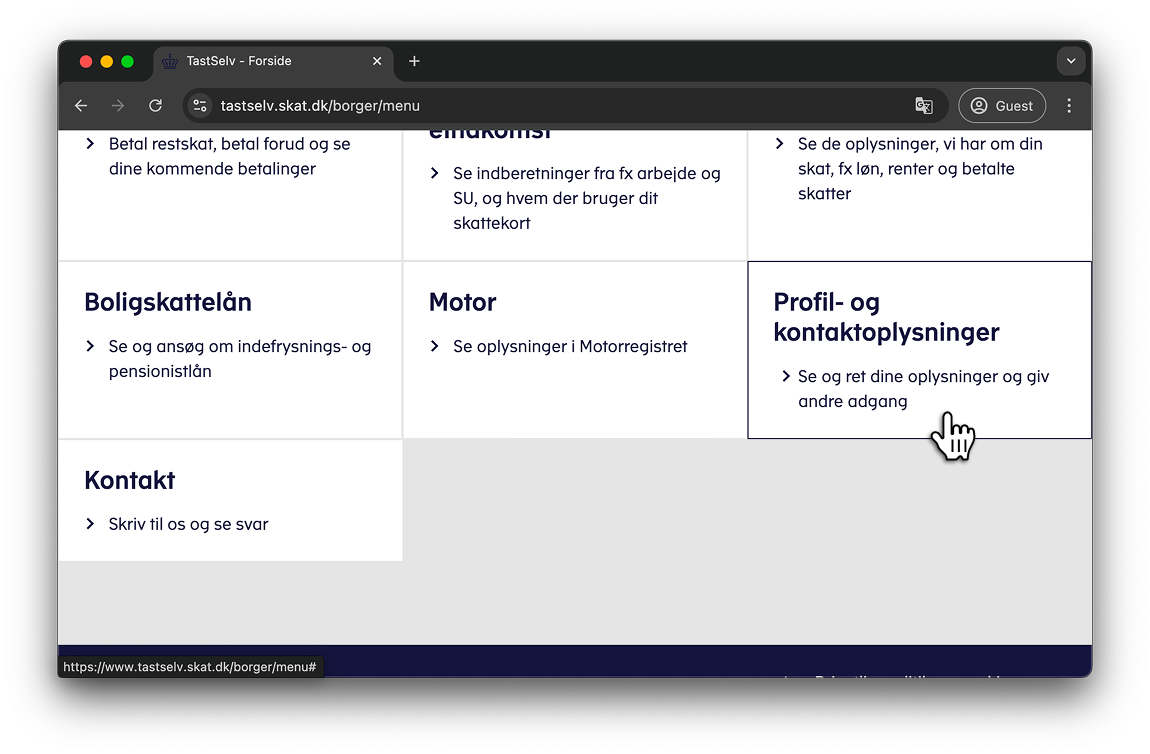The image size is (1150, 754).
Task: Expand the tab search dropdown
Action: click(x=1070, y=61)
